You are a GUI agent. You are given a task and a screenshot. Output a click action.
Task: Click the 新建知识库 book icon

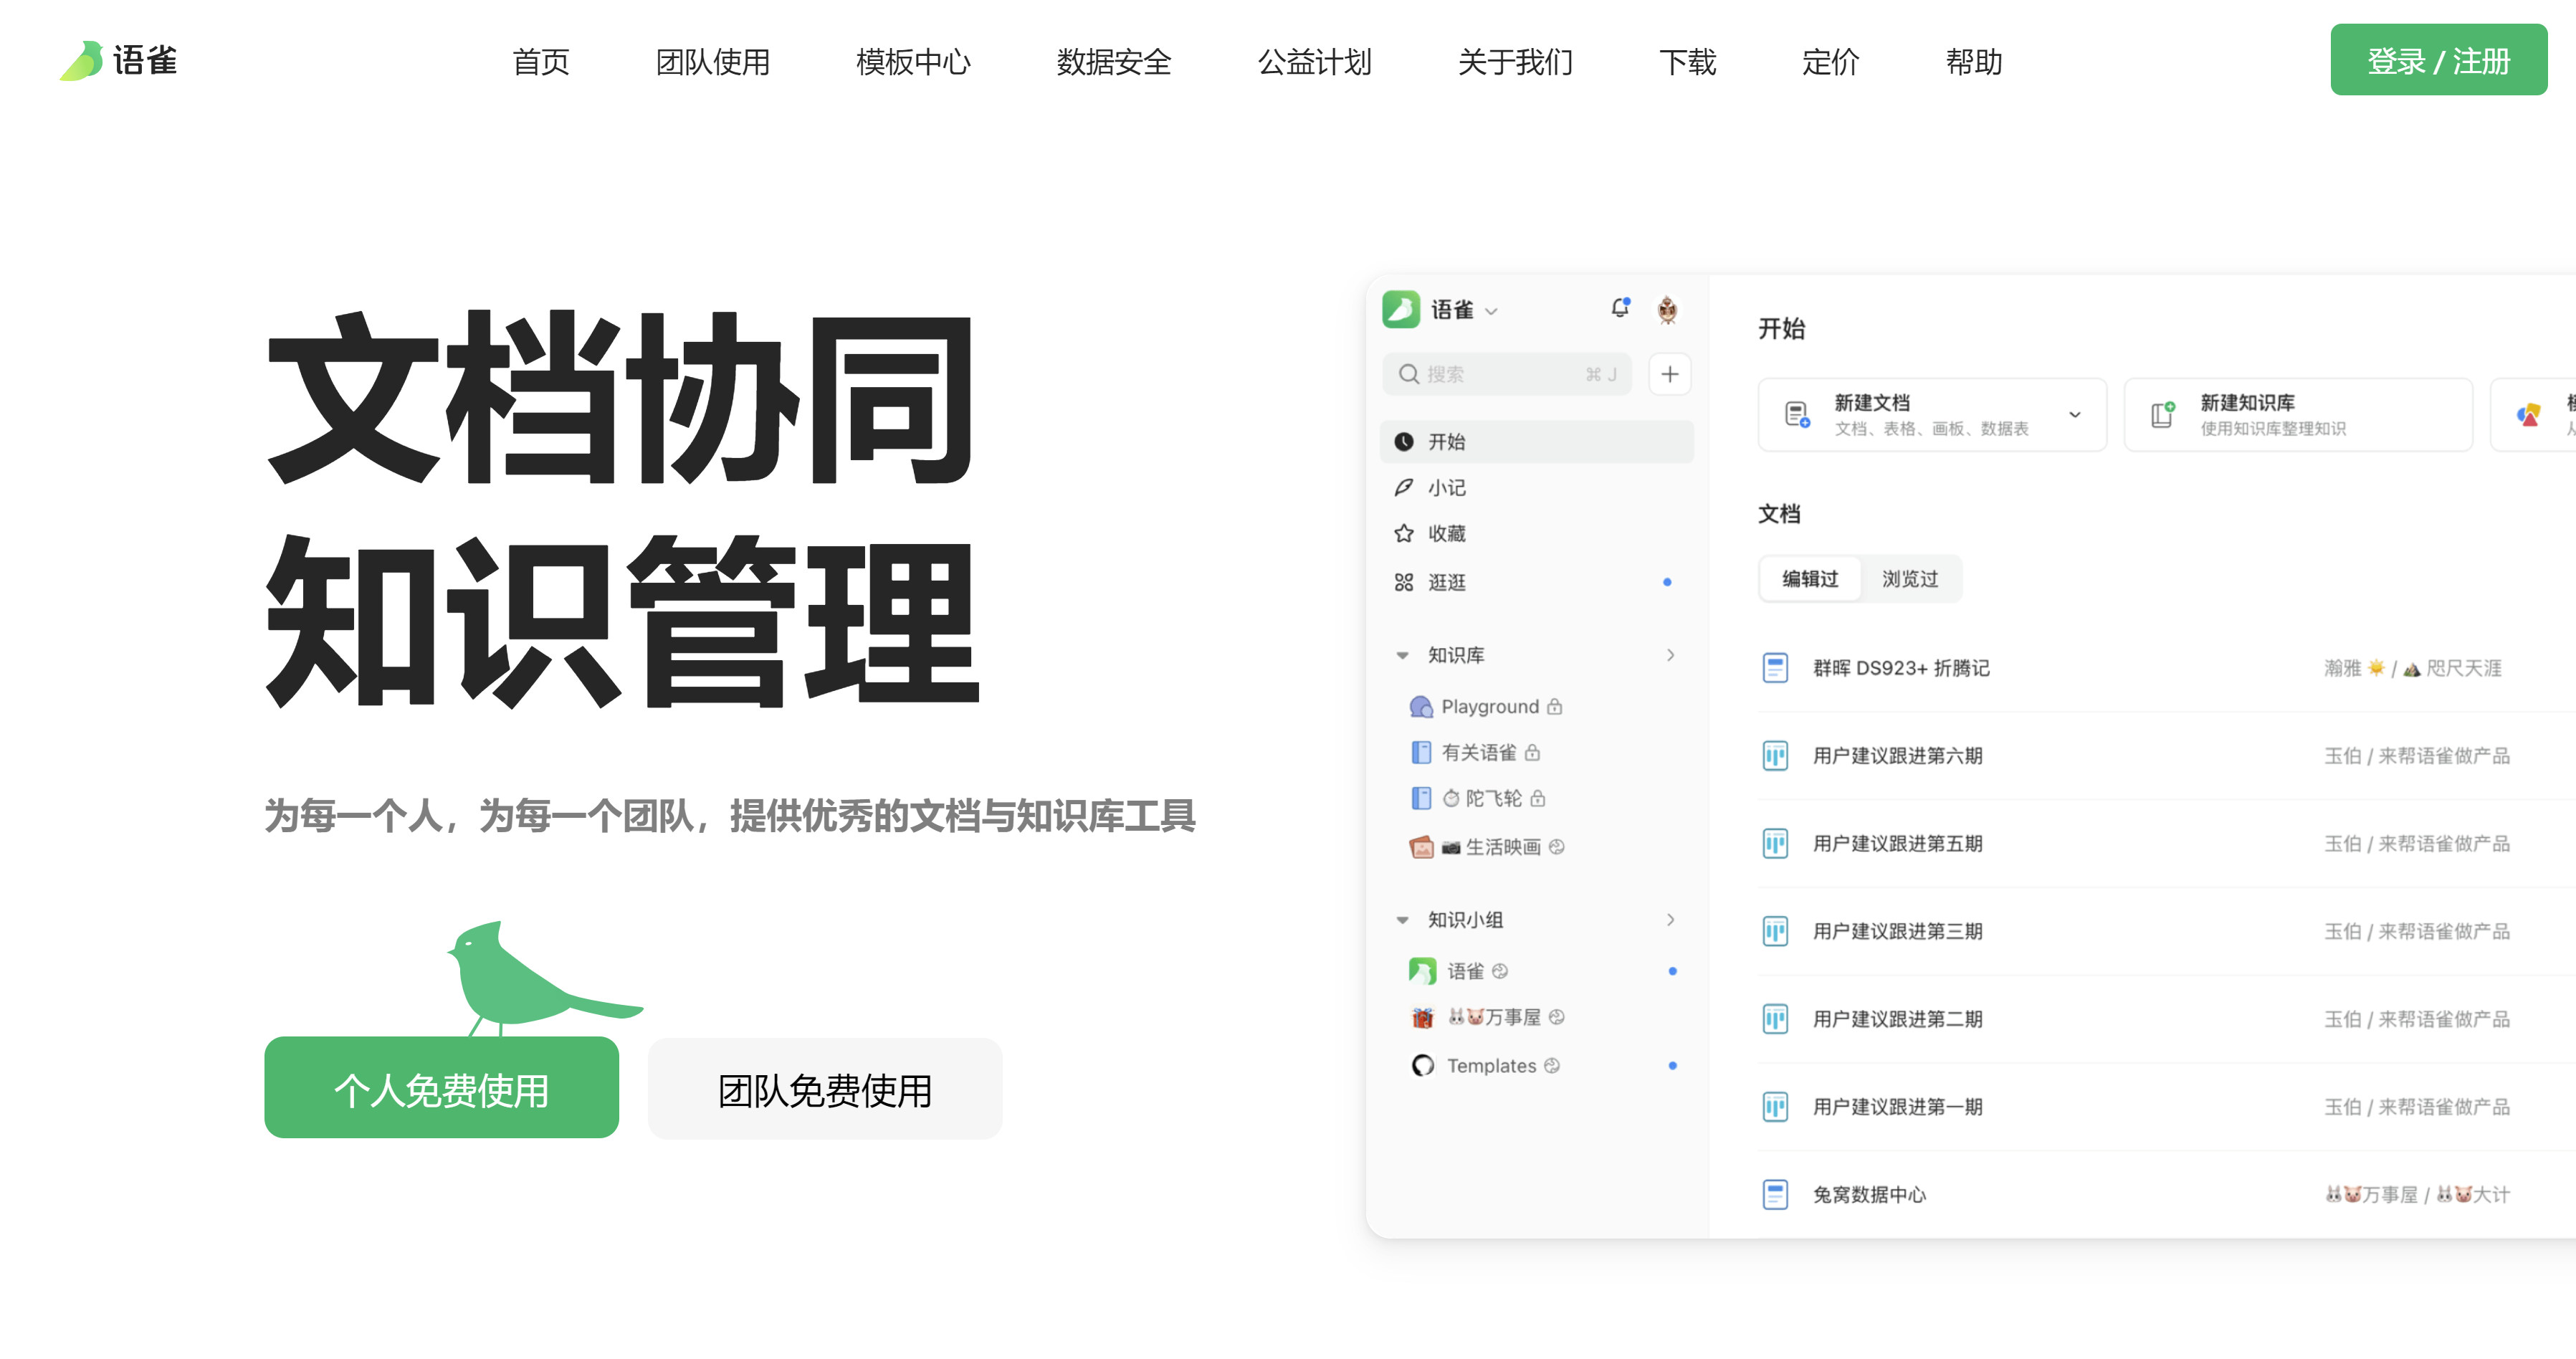[x=2162, y=414]
